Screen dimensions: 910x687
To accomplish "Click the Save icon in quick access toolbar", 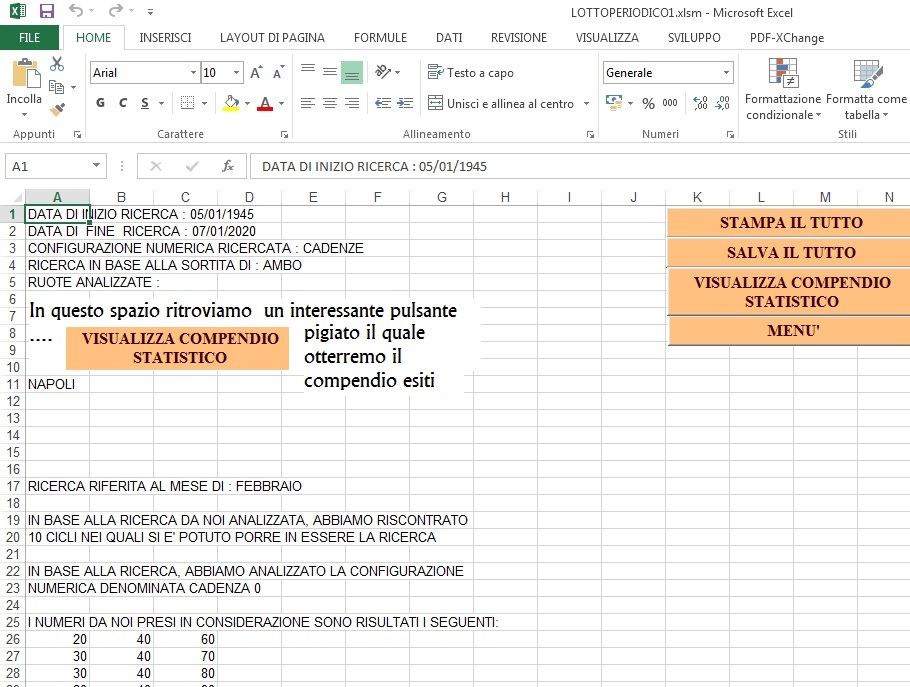I will [46, 10].
